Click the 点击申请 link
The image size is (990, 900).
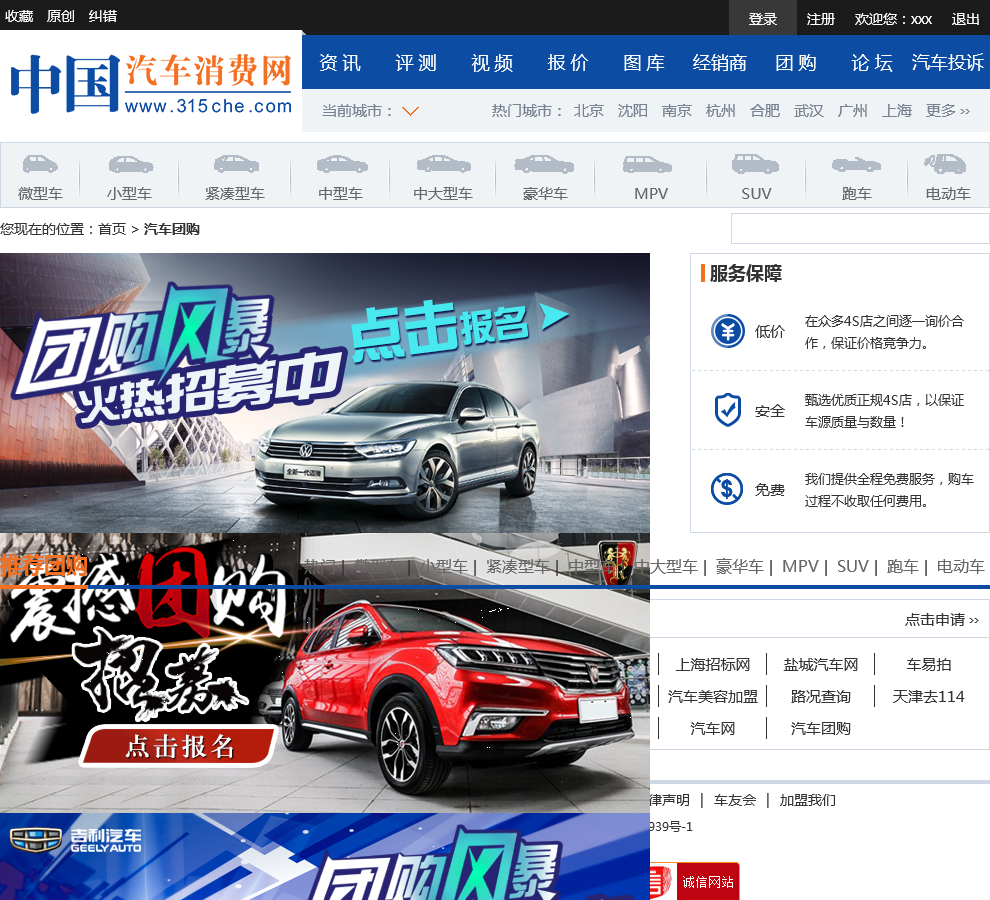(941, 620)
